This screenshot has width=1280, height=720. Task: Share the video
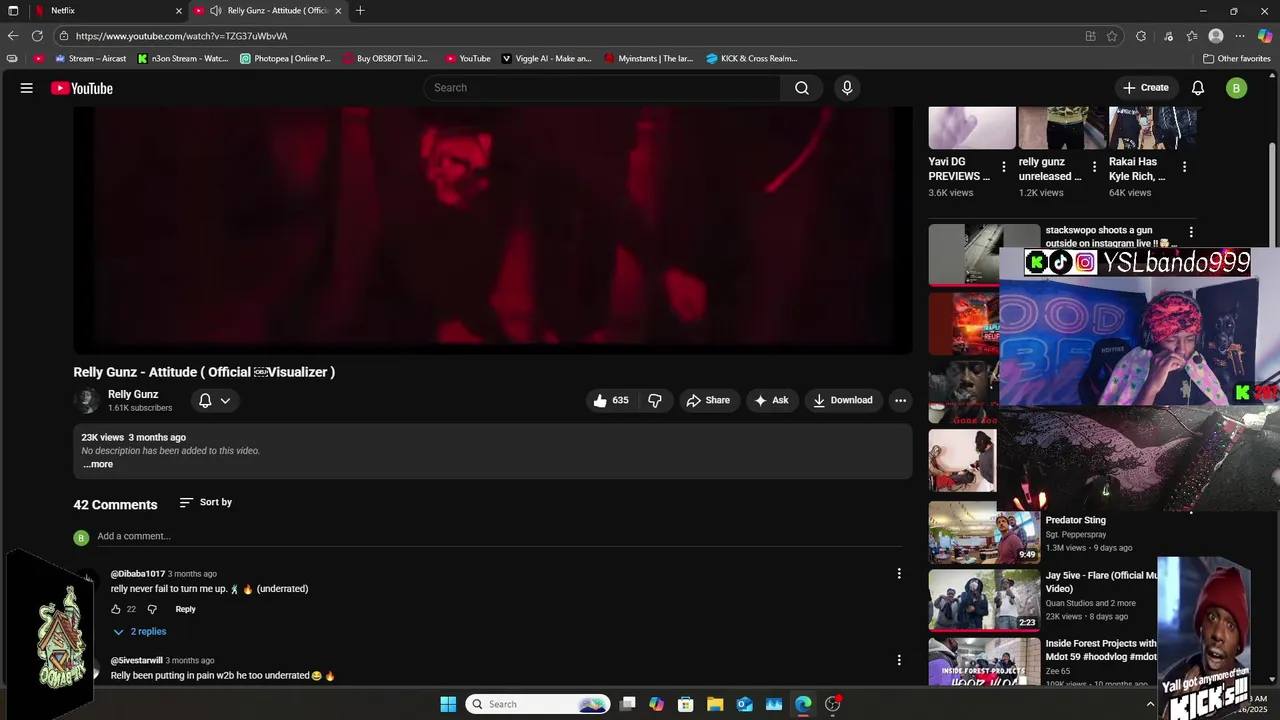[709, 400]
